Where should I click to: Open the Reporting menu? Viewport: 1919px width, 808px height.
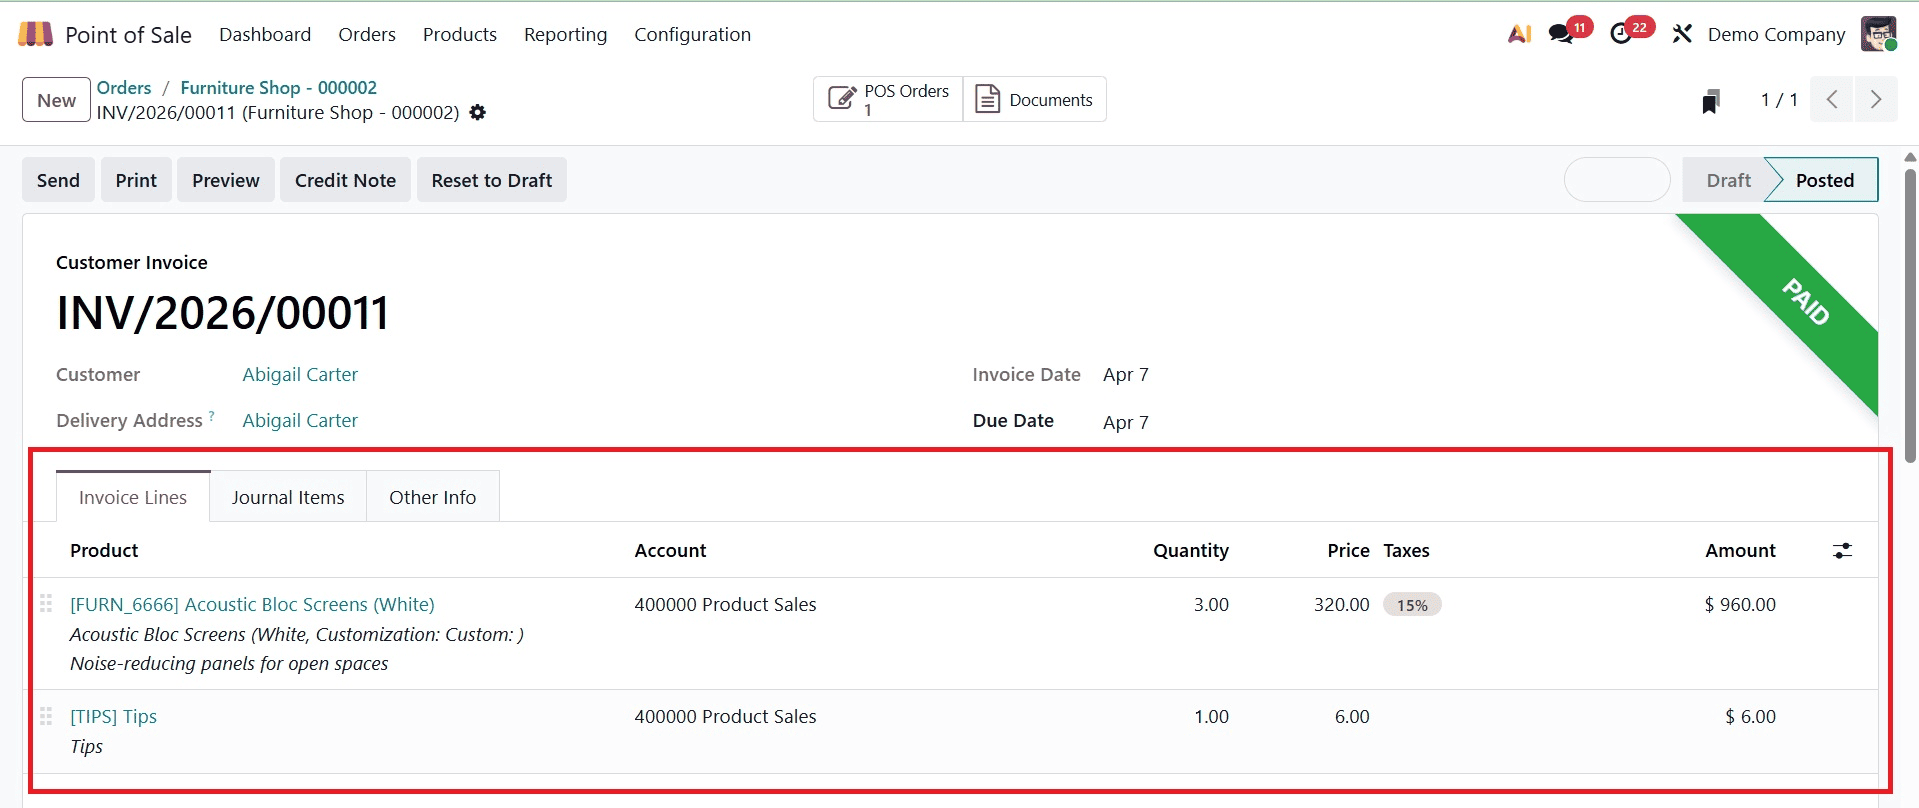[x=565, y=34]
